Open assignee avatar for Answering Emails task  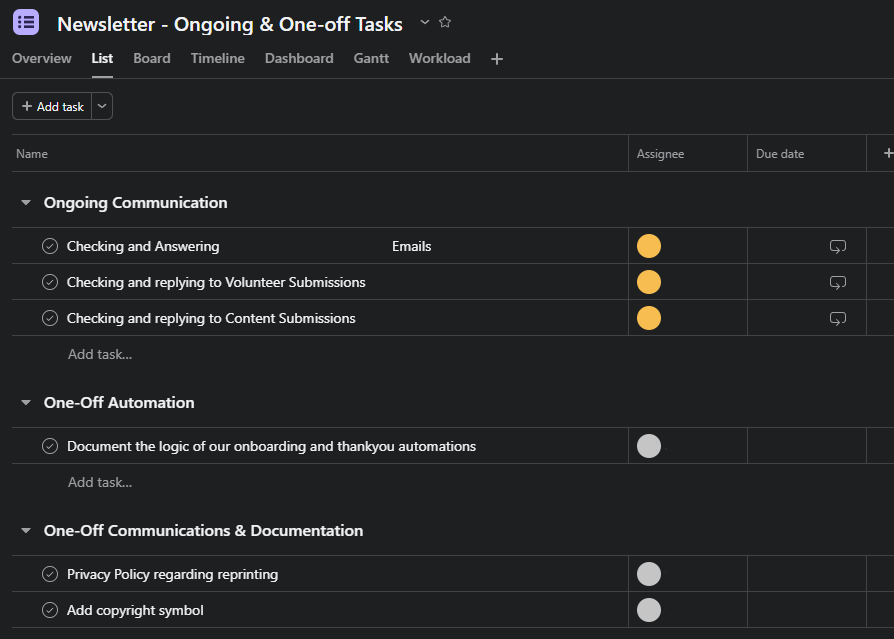pyautogui.click(x=649, y=246)
